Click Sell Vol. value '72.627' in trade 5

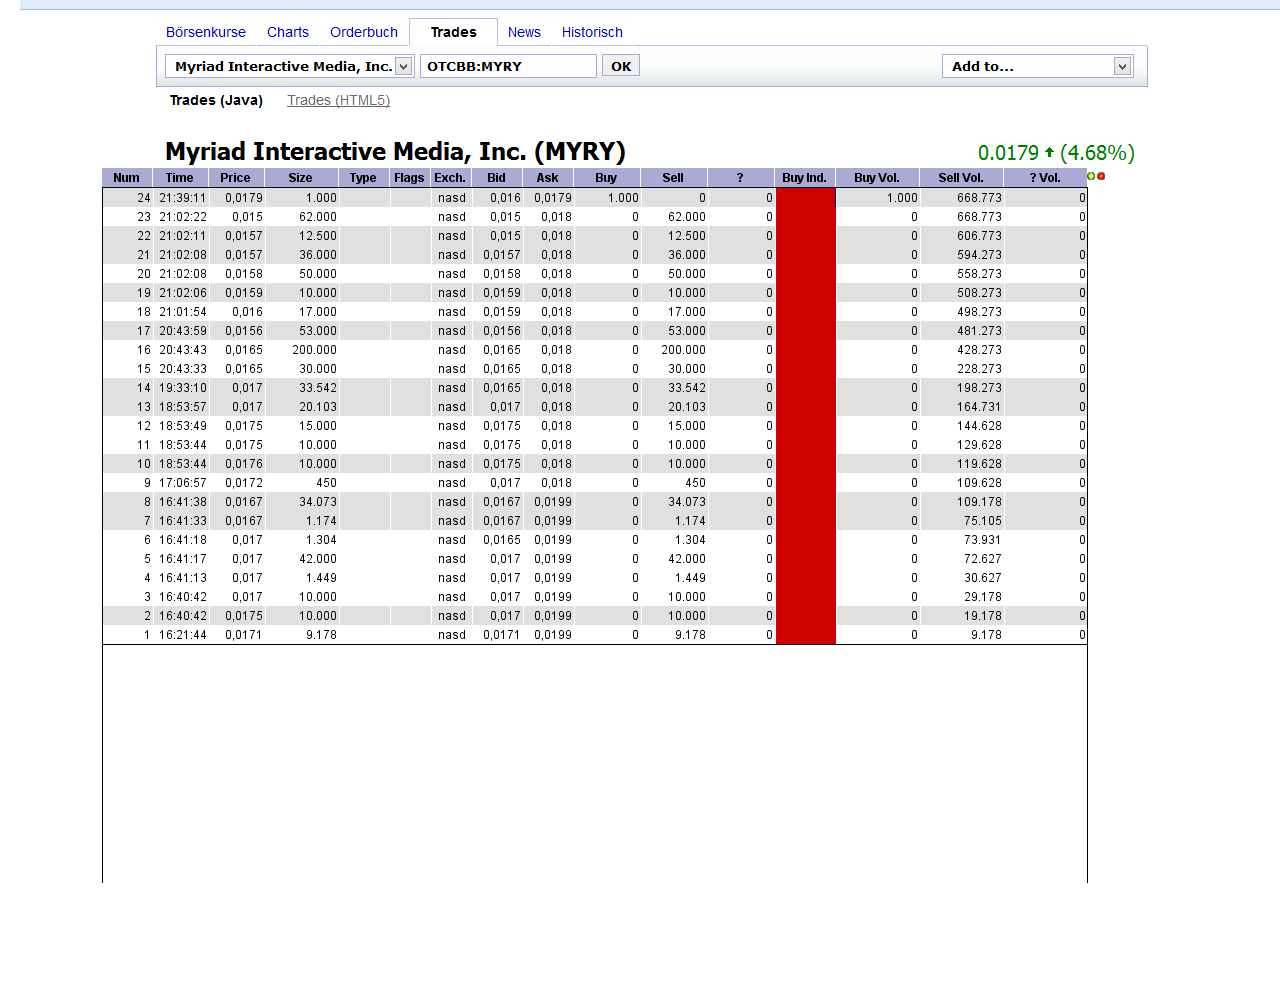pos(983,559)
